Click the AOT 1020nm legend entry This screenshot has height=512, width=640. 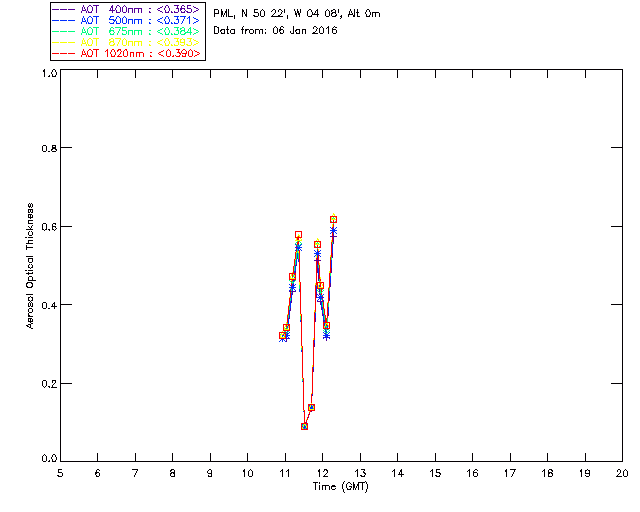point(126,53)
